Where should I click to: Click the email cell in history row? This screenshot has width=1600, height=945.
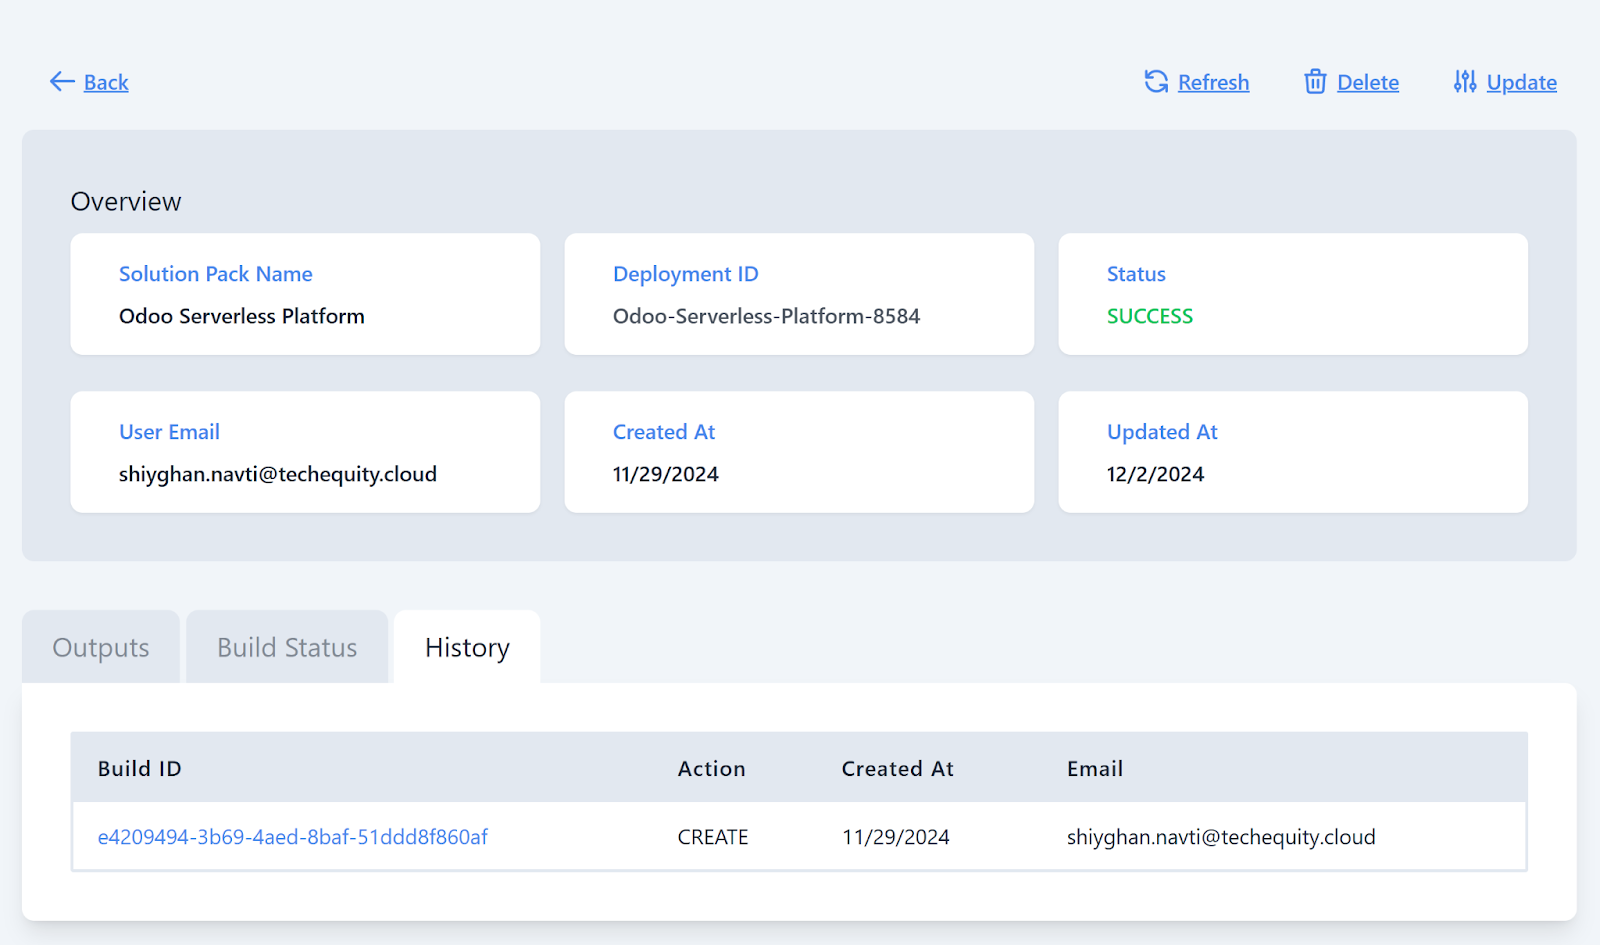[1221, 837]
